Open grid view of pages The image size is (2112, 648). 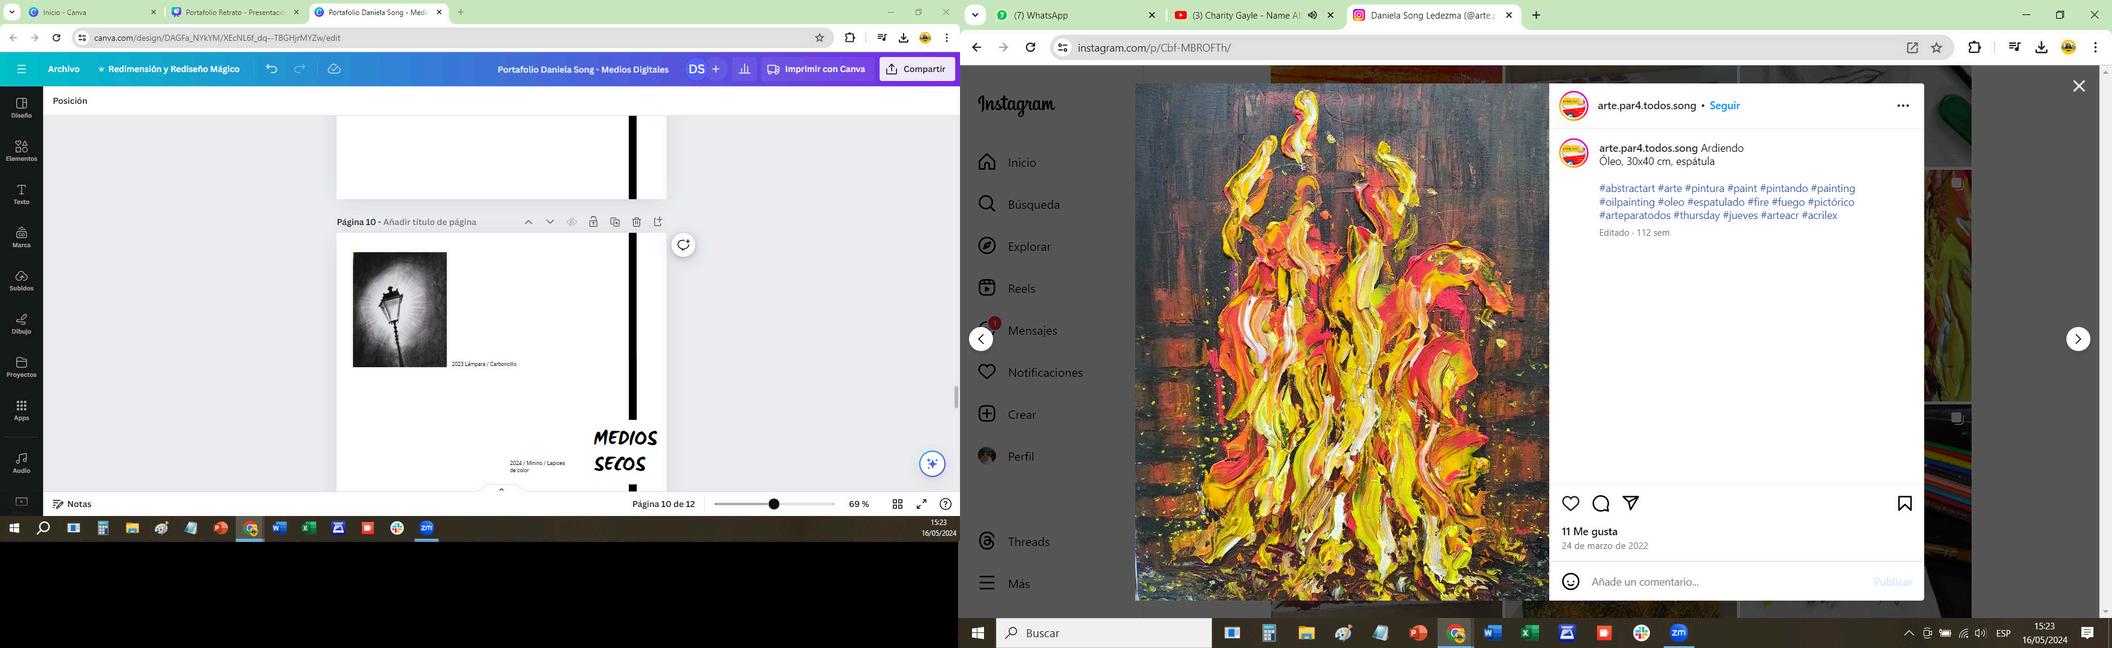[897, 504]
